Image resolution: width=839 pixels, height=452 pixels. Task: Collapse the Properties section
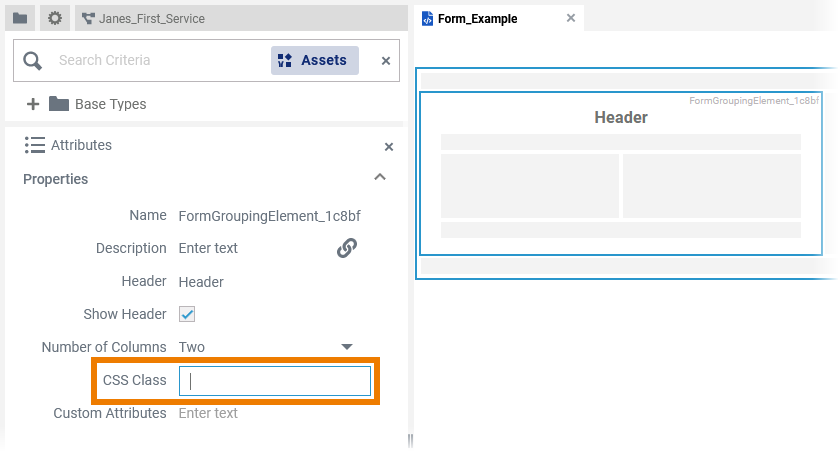point(379,178)
